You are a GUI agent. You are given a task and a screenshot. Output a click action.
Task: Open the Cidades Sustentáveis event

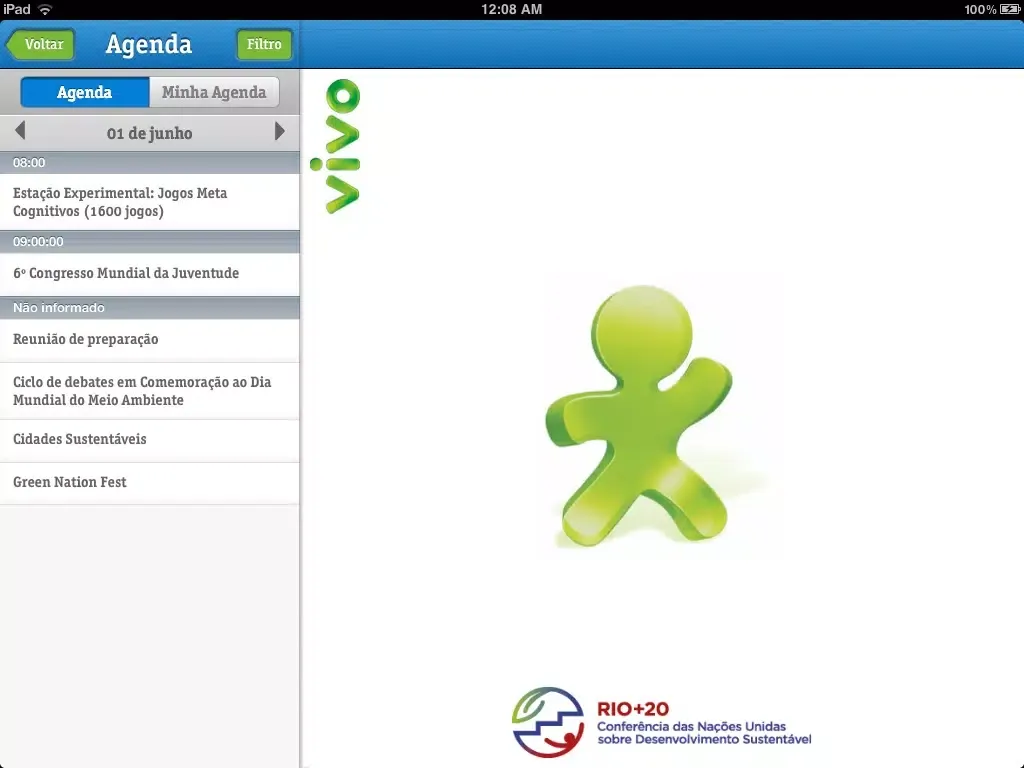(x=150, y=440)
